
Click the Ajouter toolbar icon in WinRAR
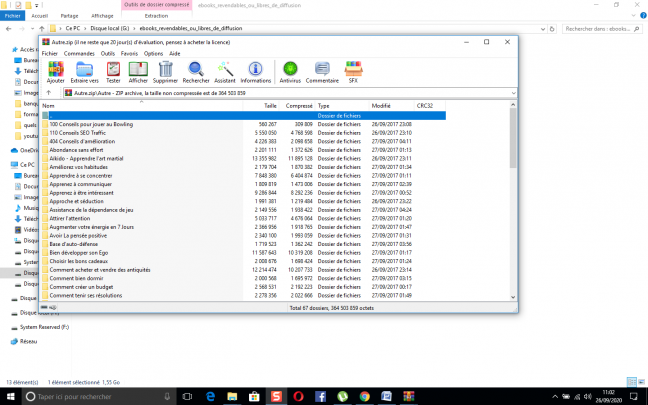[x=56, y=72]
